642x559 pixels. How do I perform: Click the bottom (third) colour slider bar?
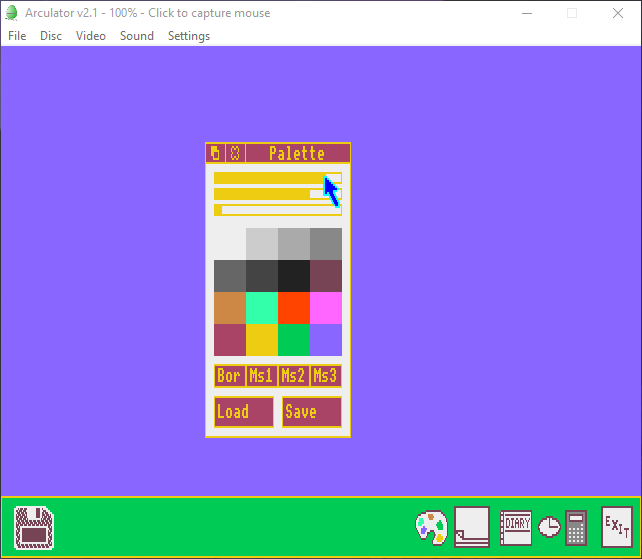[278, 210]
